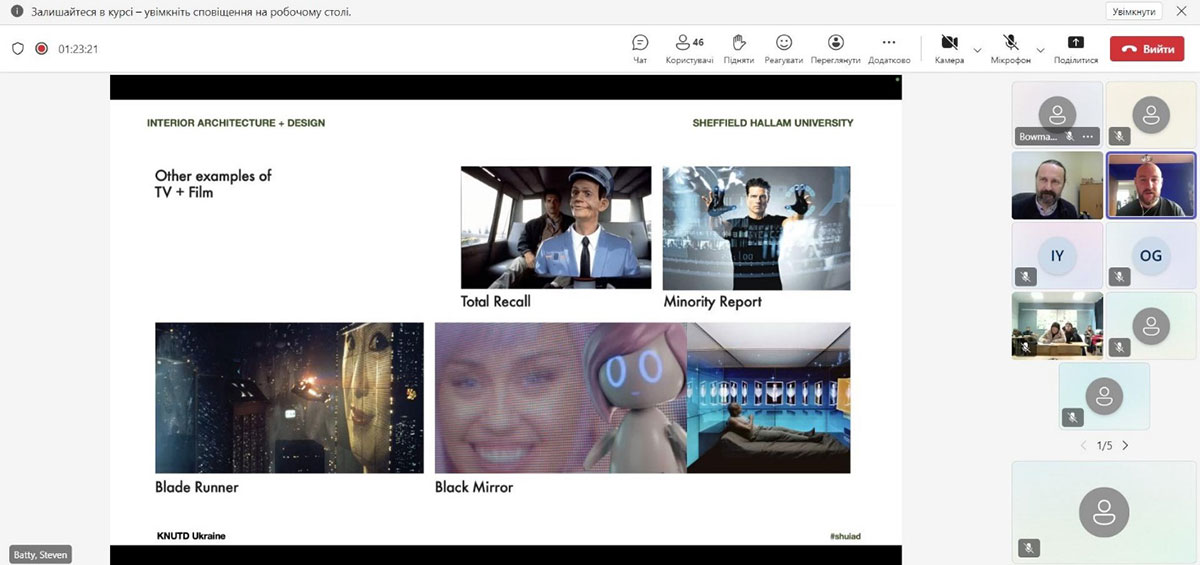Screen dimensions: 1200x565
Task: Select bearded man in suit video tile
Action: pyautogui.click(x=1057, y=185)
